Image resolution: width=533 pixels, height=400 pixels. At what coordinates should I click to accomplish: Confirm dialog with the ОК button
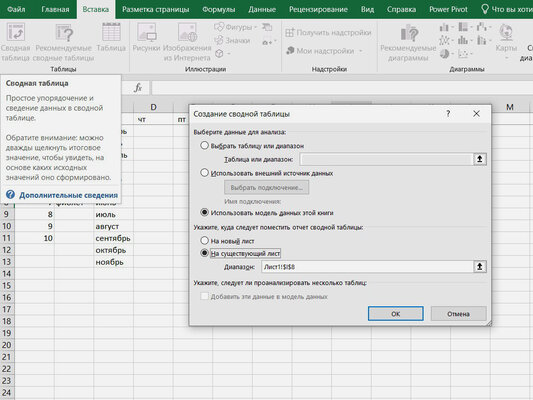(396, 313)
